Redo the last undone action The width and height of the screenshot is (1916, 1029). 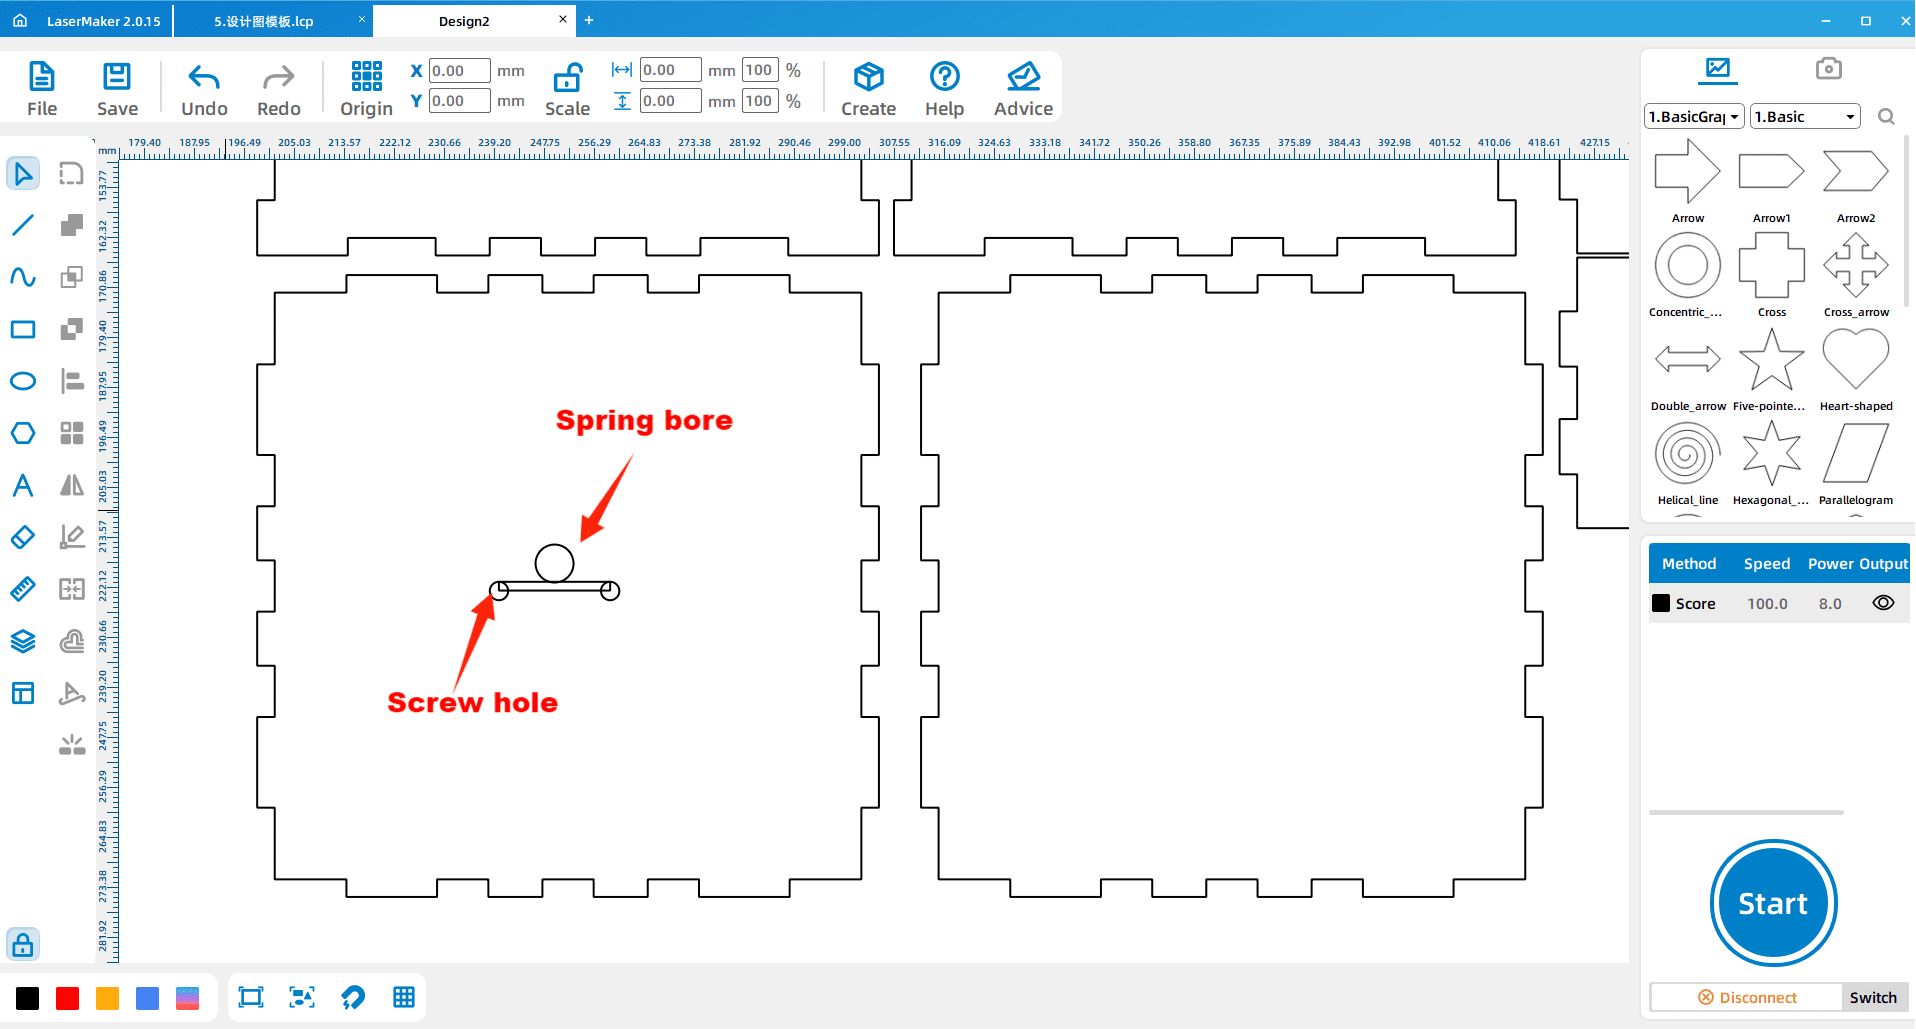point(279,89)
